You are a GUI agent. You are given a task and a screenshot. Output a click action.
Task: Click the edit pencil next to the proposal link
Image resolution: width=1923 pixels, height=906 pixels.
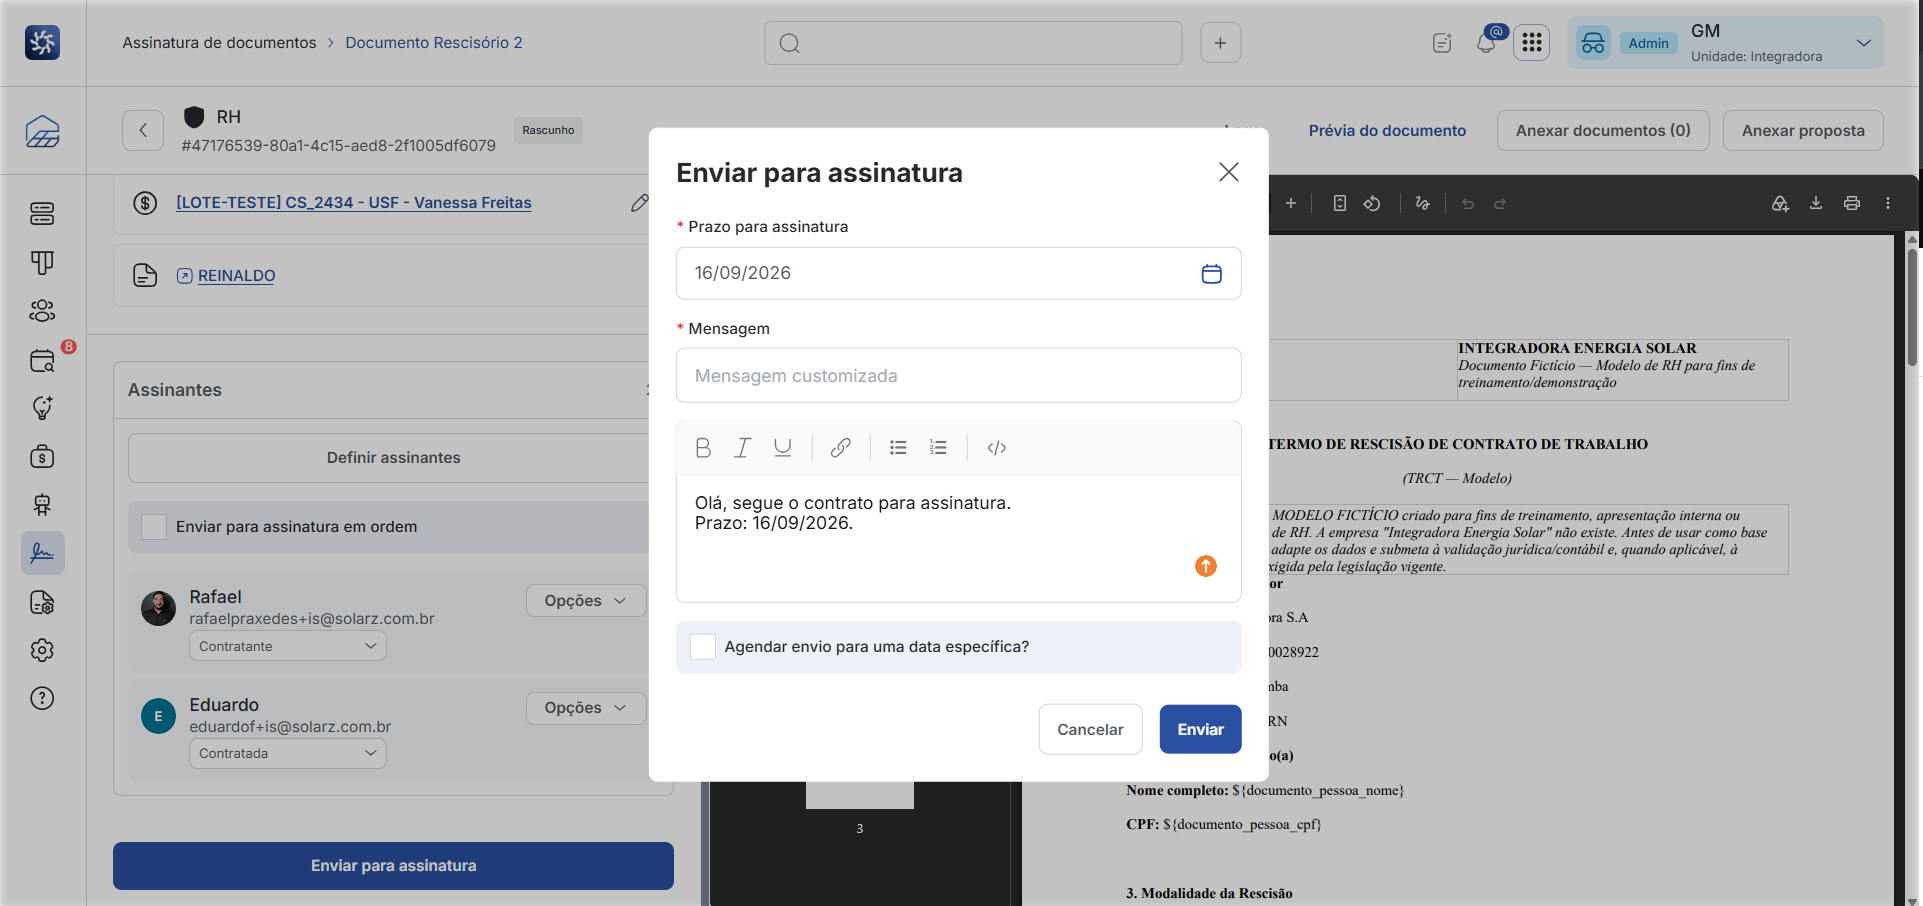point(640,203)
